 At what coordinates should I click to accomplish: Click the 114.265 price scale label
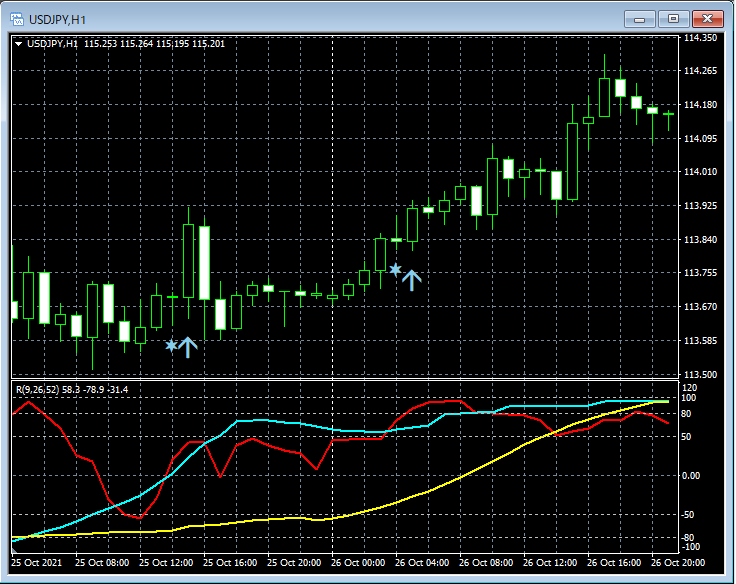click(700, 71)
